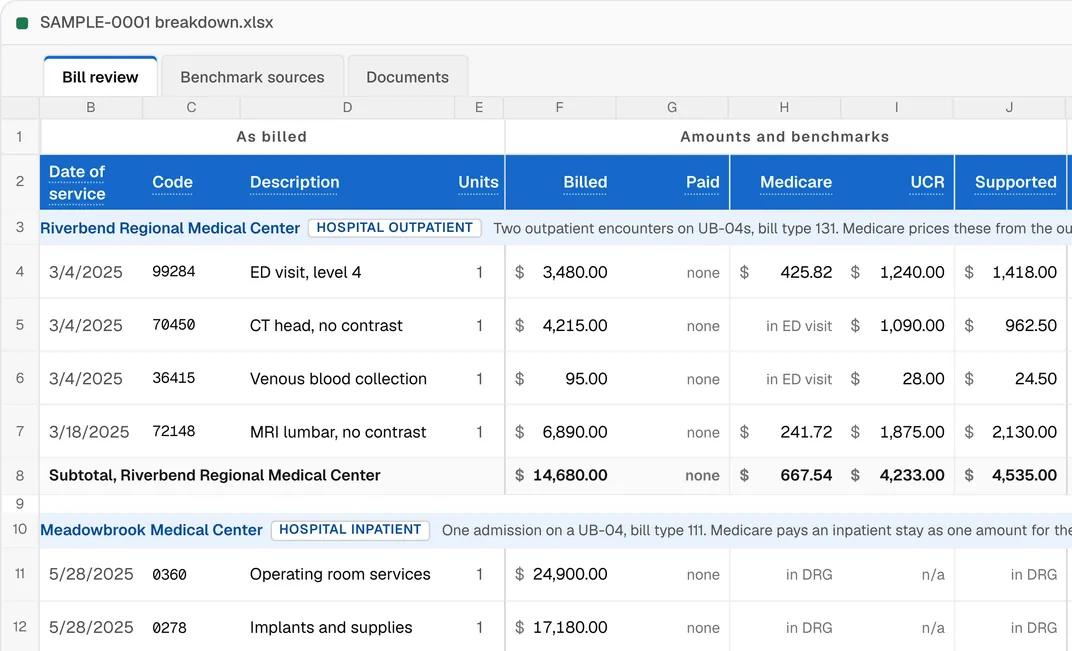
Task: Select the 3/18/2025 date cell
Action: coord(89,432)
